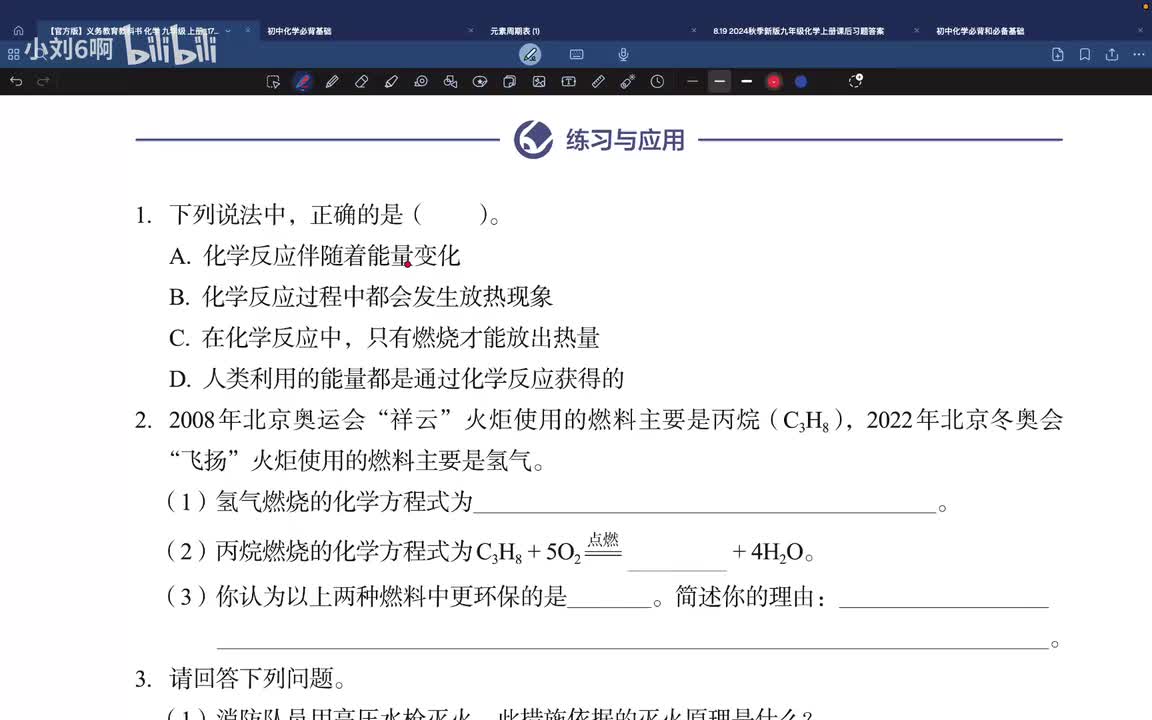The width and height of the screenshot is (1152, 720).
Task: Open the page thumbnails grid view
Action: [x=13, y=54]
